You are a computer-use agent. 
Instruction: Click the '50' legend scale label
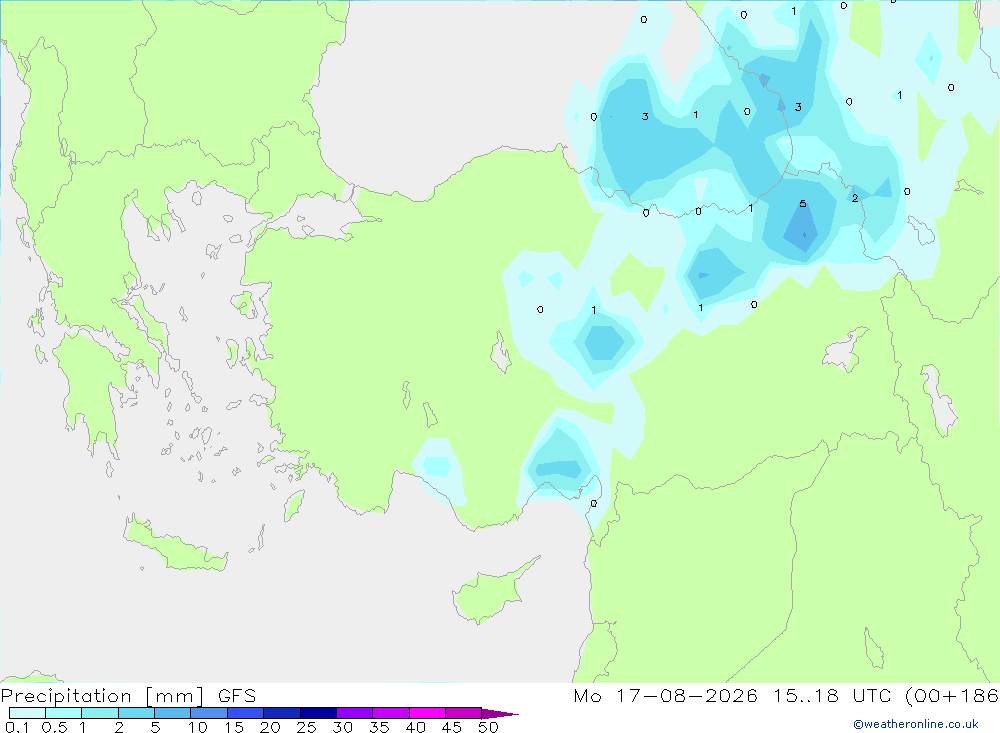click(488, 727)
